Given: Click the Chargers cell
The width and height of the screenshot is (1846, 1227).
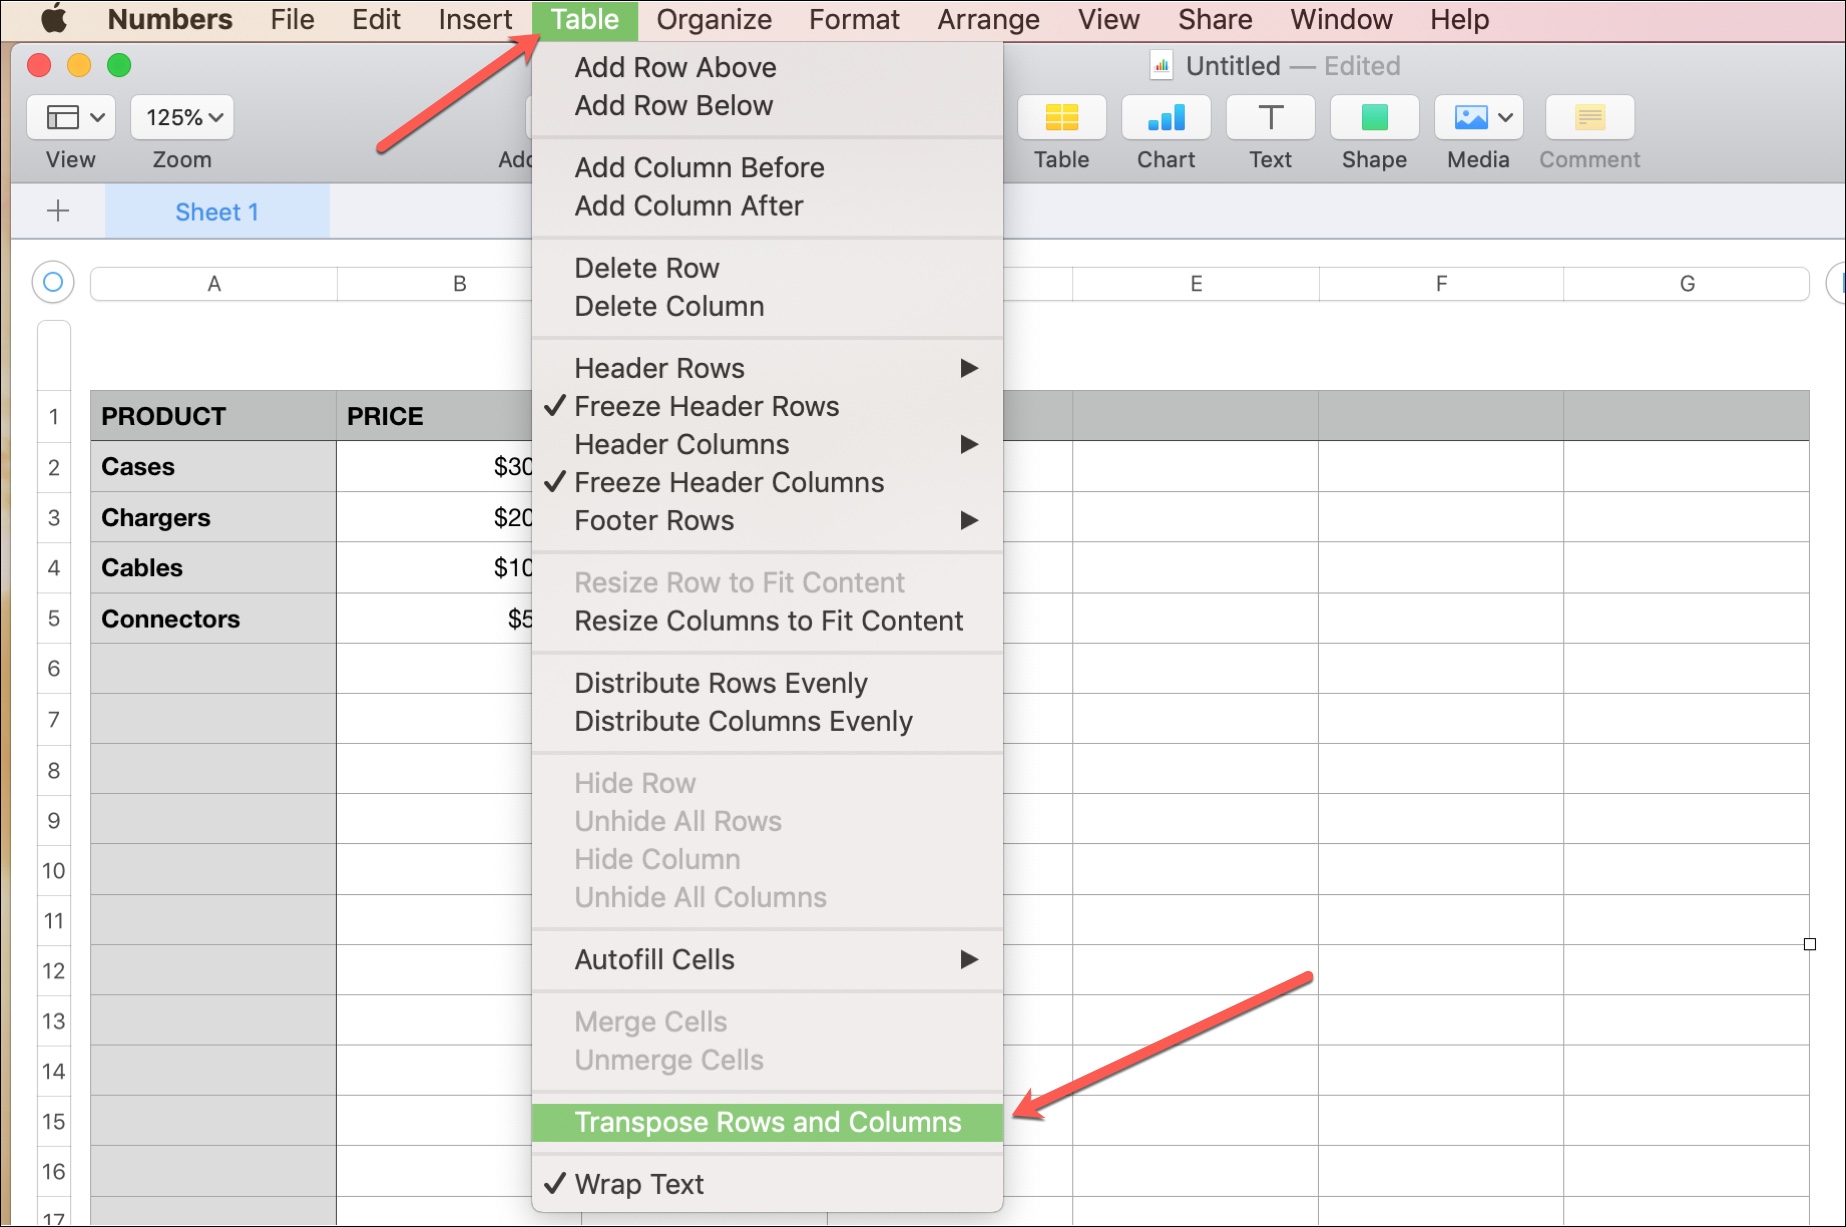Looking at the screenshot, I should click(214, 517).
